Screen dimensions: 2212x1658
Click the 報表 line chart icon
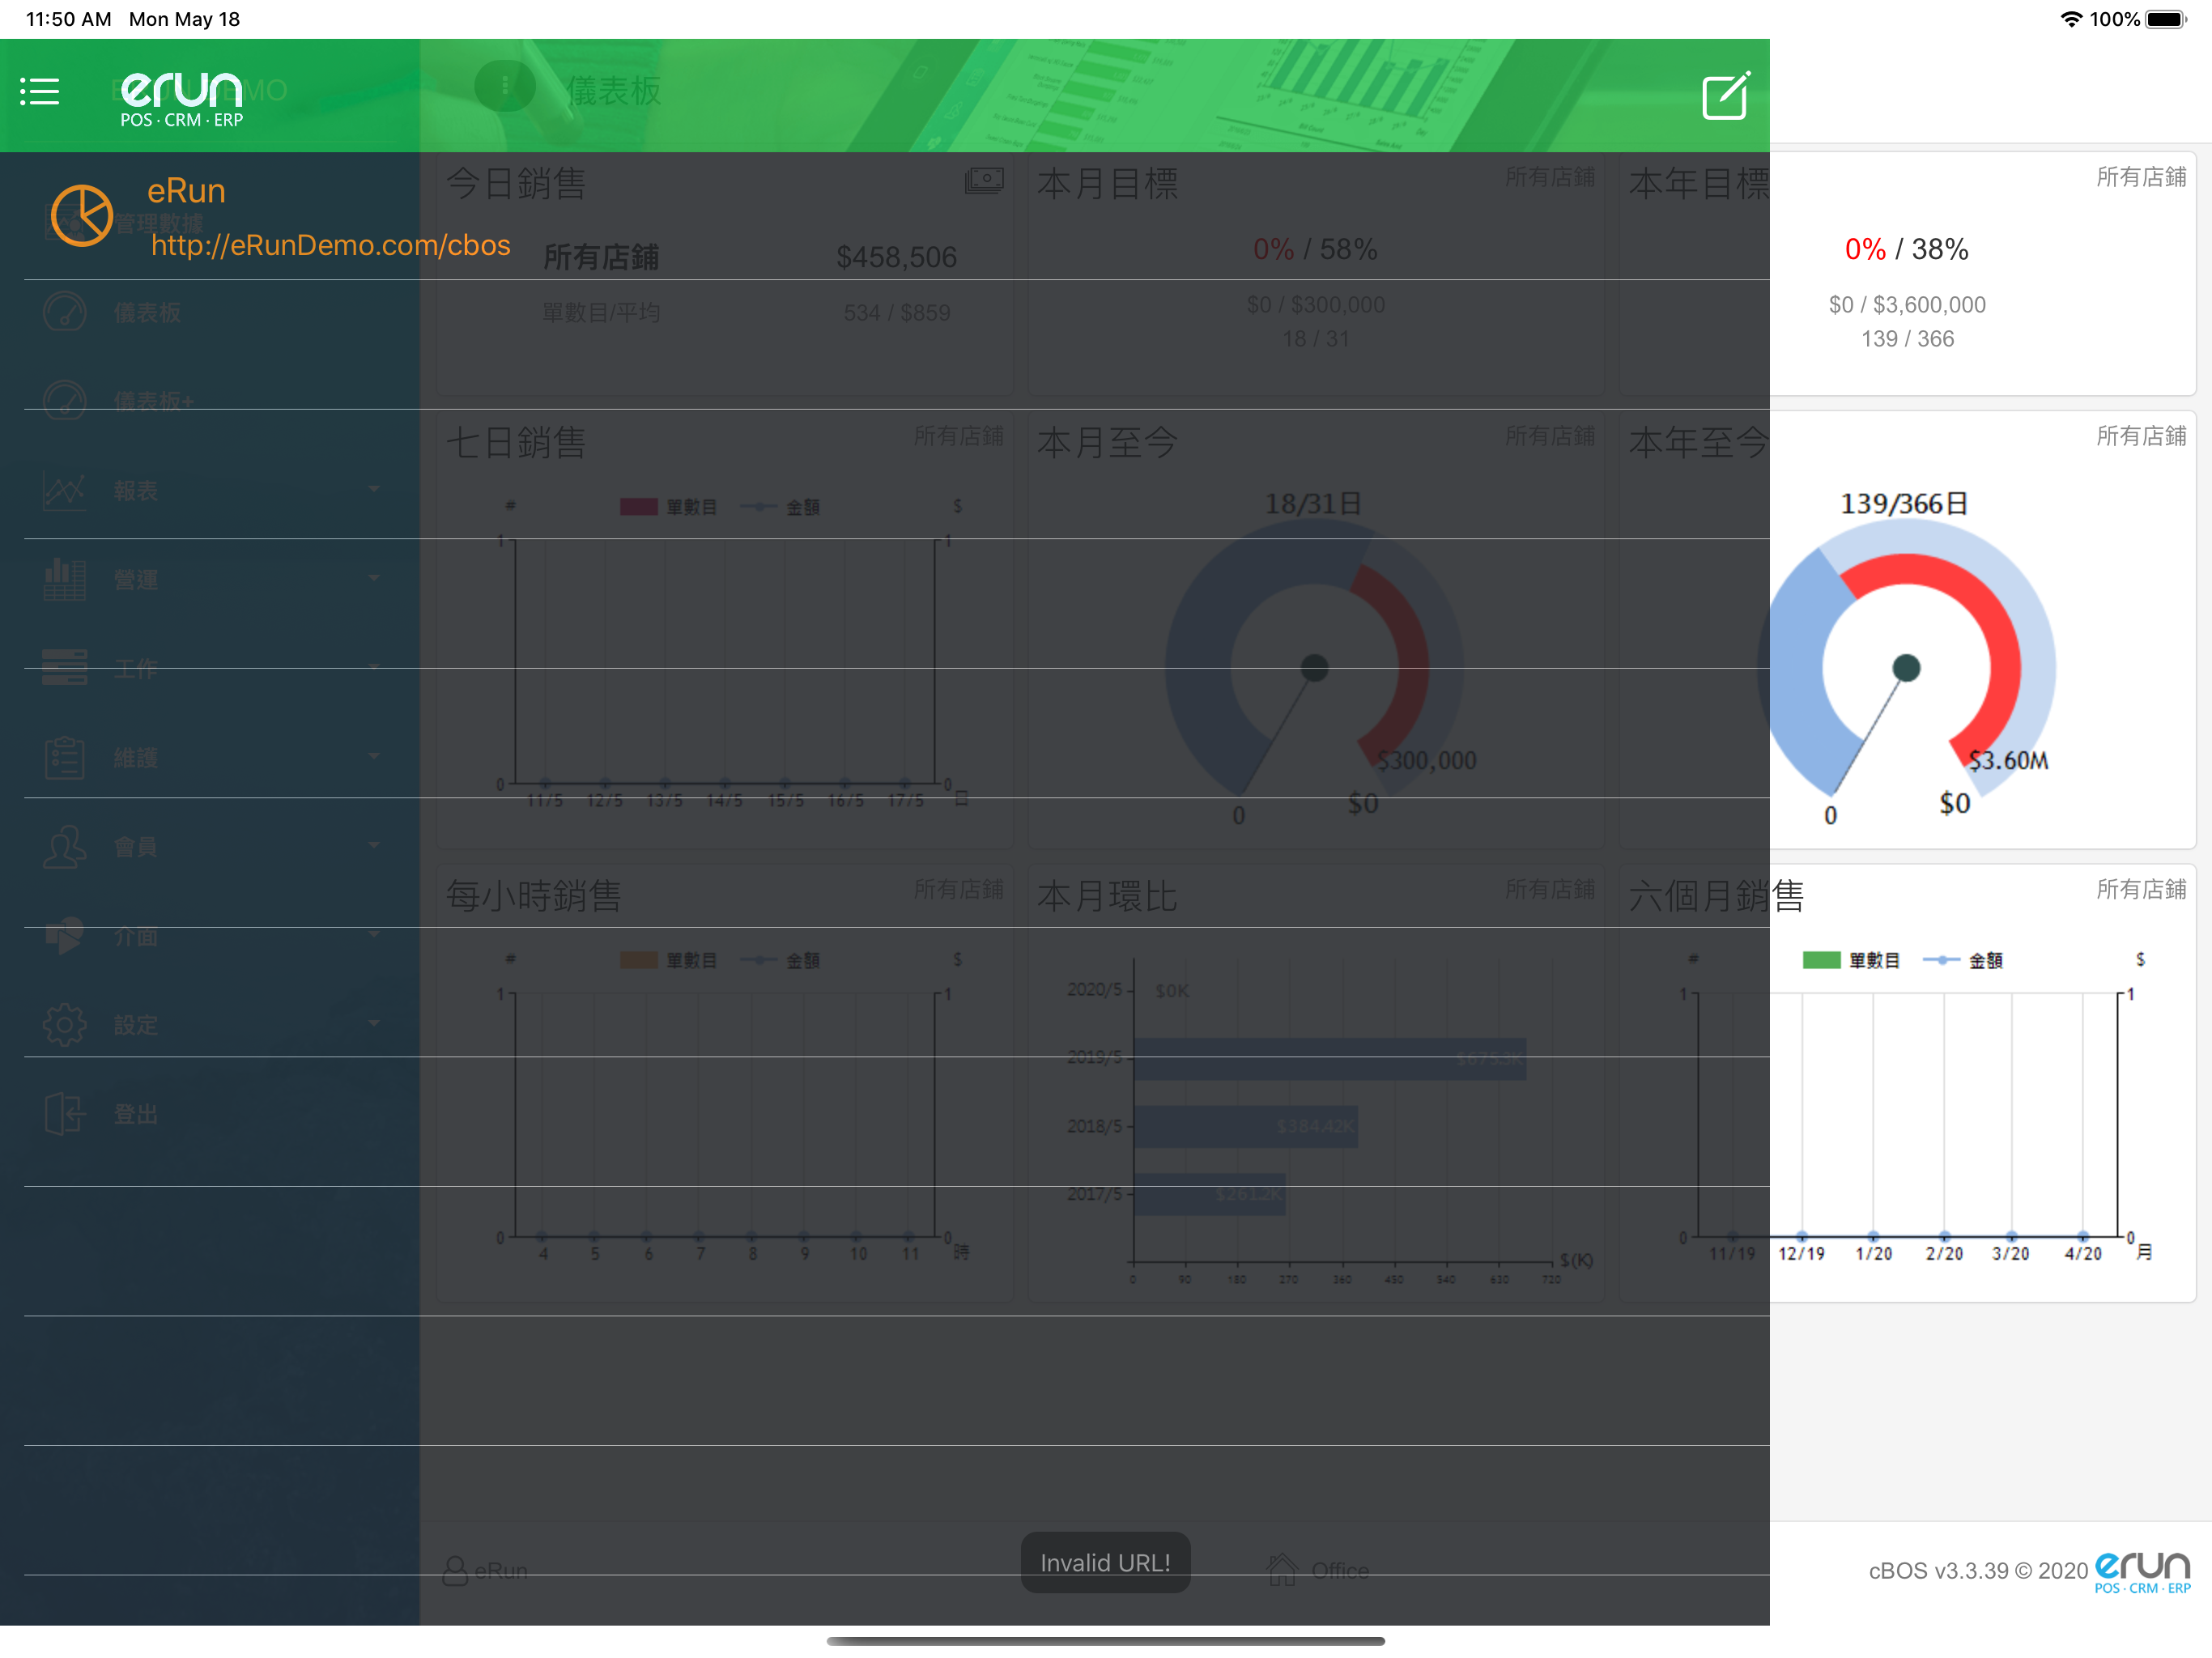[65, 490]
